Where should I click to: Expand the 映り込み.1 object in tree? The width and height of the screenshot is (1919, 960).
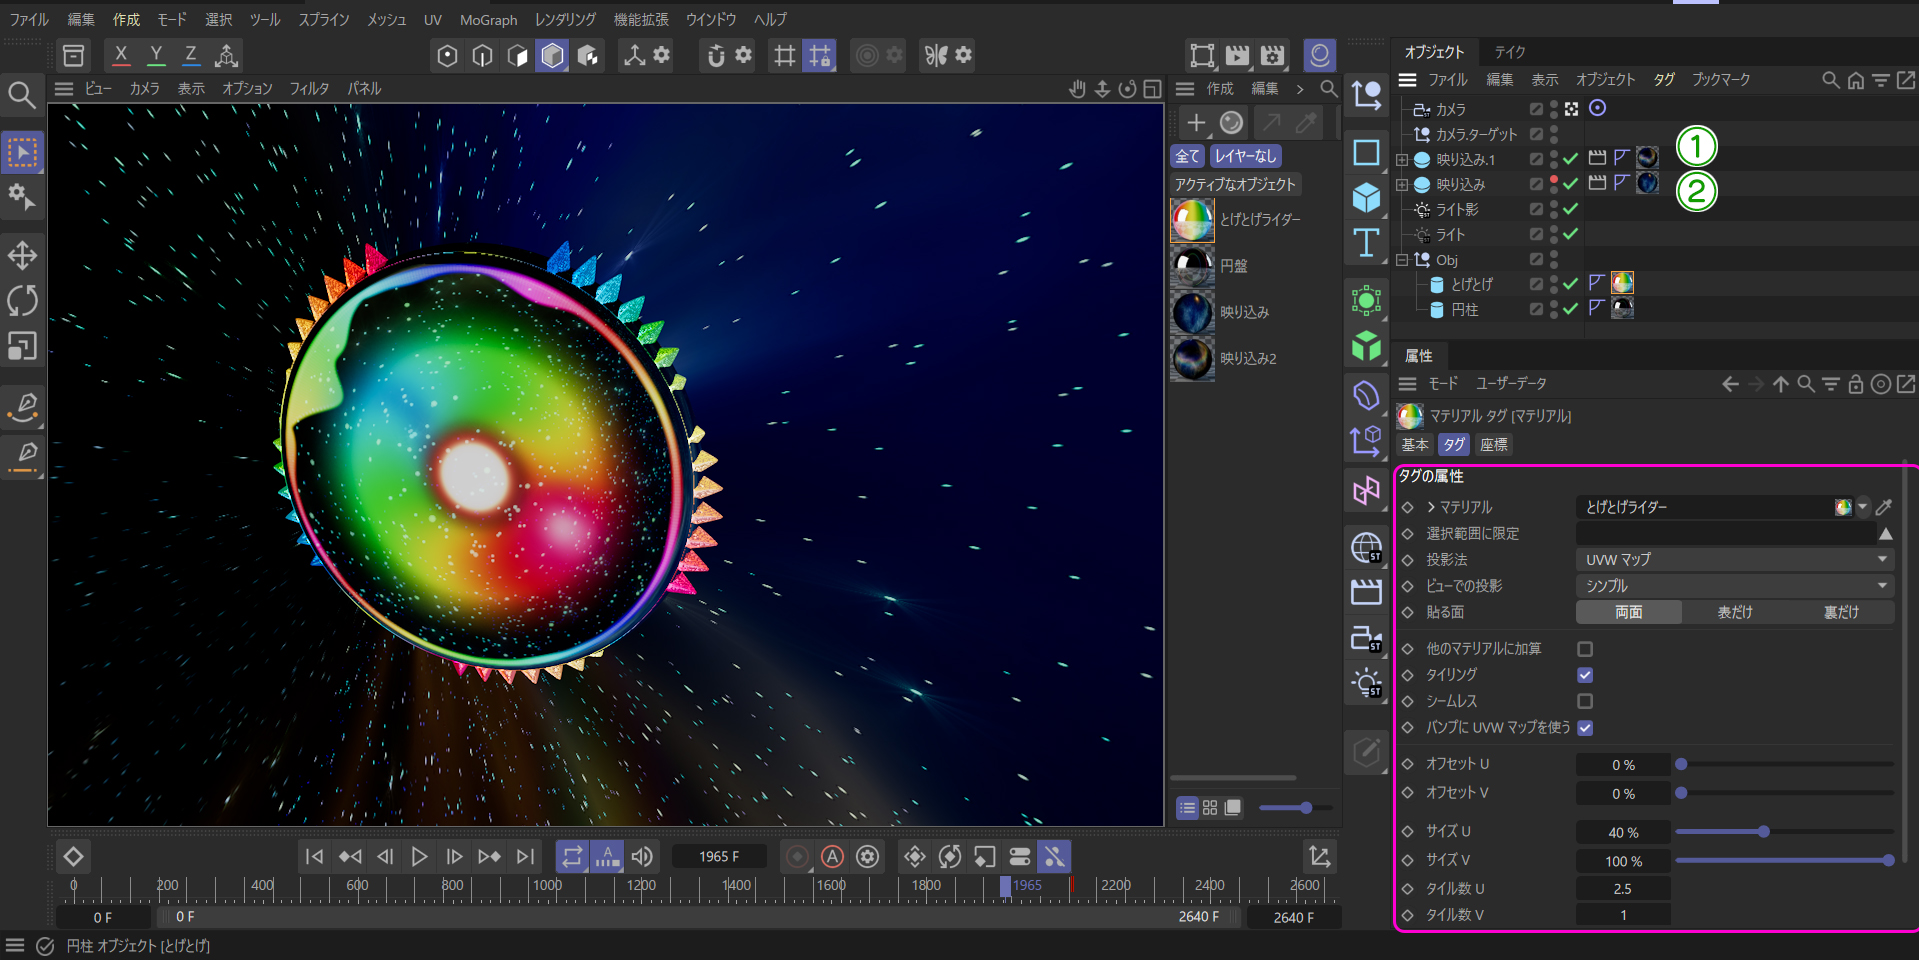(x=1402, y=159)
